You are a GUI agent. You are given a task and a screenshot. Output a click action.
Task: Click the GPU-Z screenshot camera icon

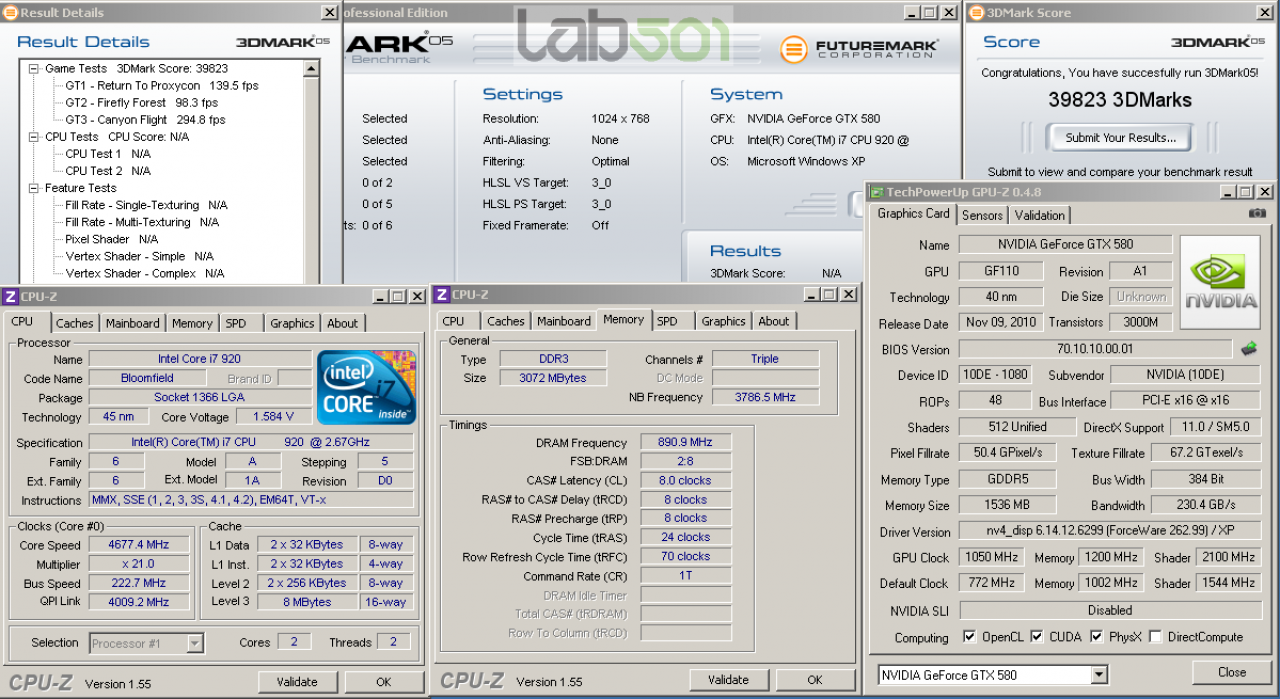click(1257, 213)
